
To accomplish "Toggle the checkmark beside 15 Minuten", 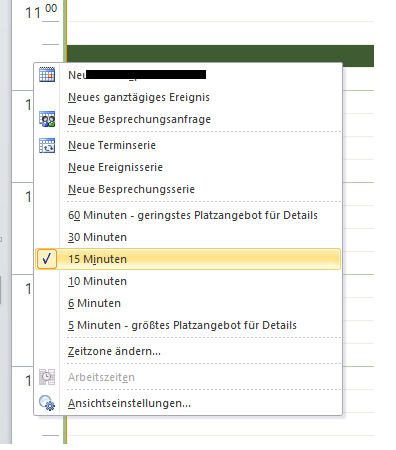I will [47, 259].
